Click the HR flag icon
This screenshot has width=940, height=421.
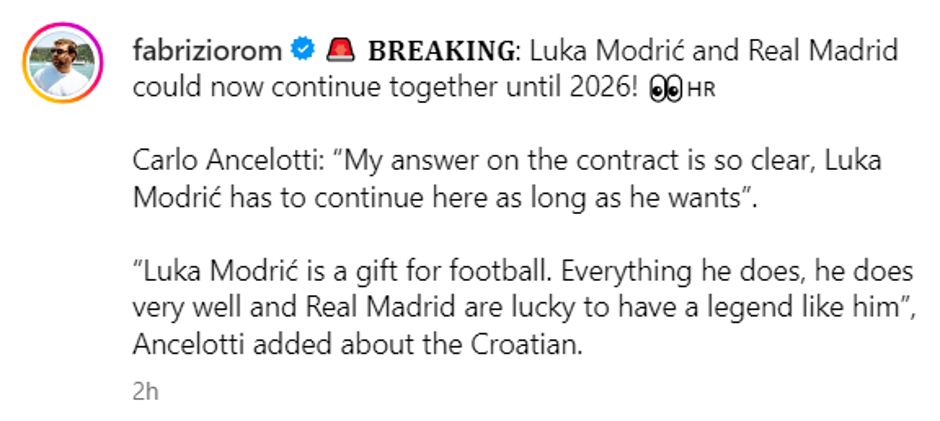tap(702, 89)
